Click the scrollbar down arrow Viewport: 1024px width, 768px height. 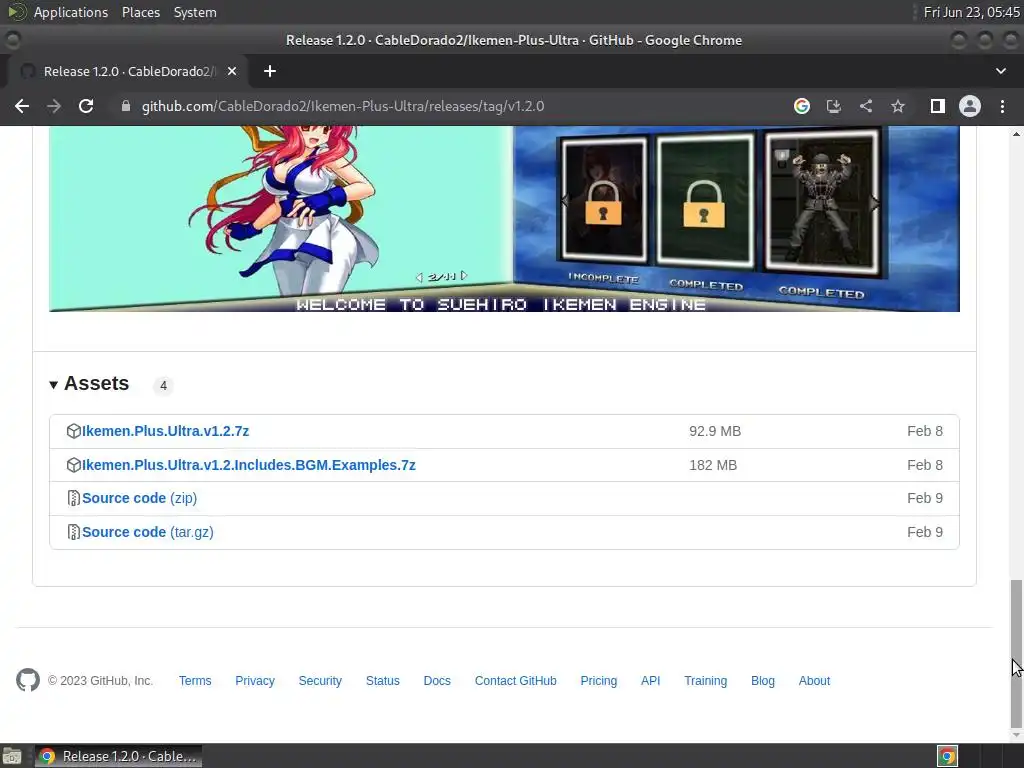[1016, 735]
